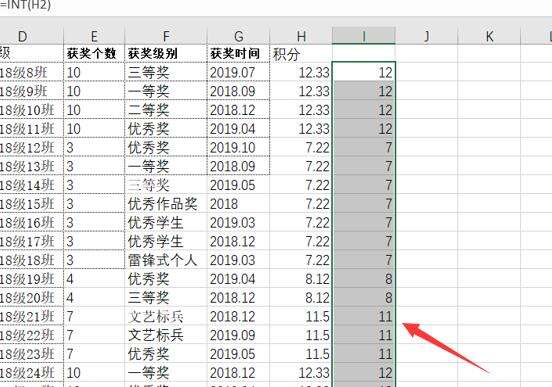Click count 3 in 18级18班 row
Screen dimensions: 552x387
[94, 260]
